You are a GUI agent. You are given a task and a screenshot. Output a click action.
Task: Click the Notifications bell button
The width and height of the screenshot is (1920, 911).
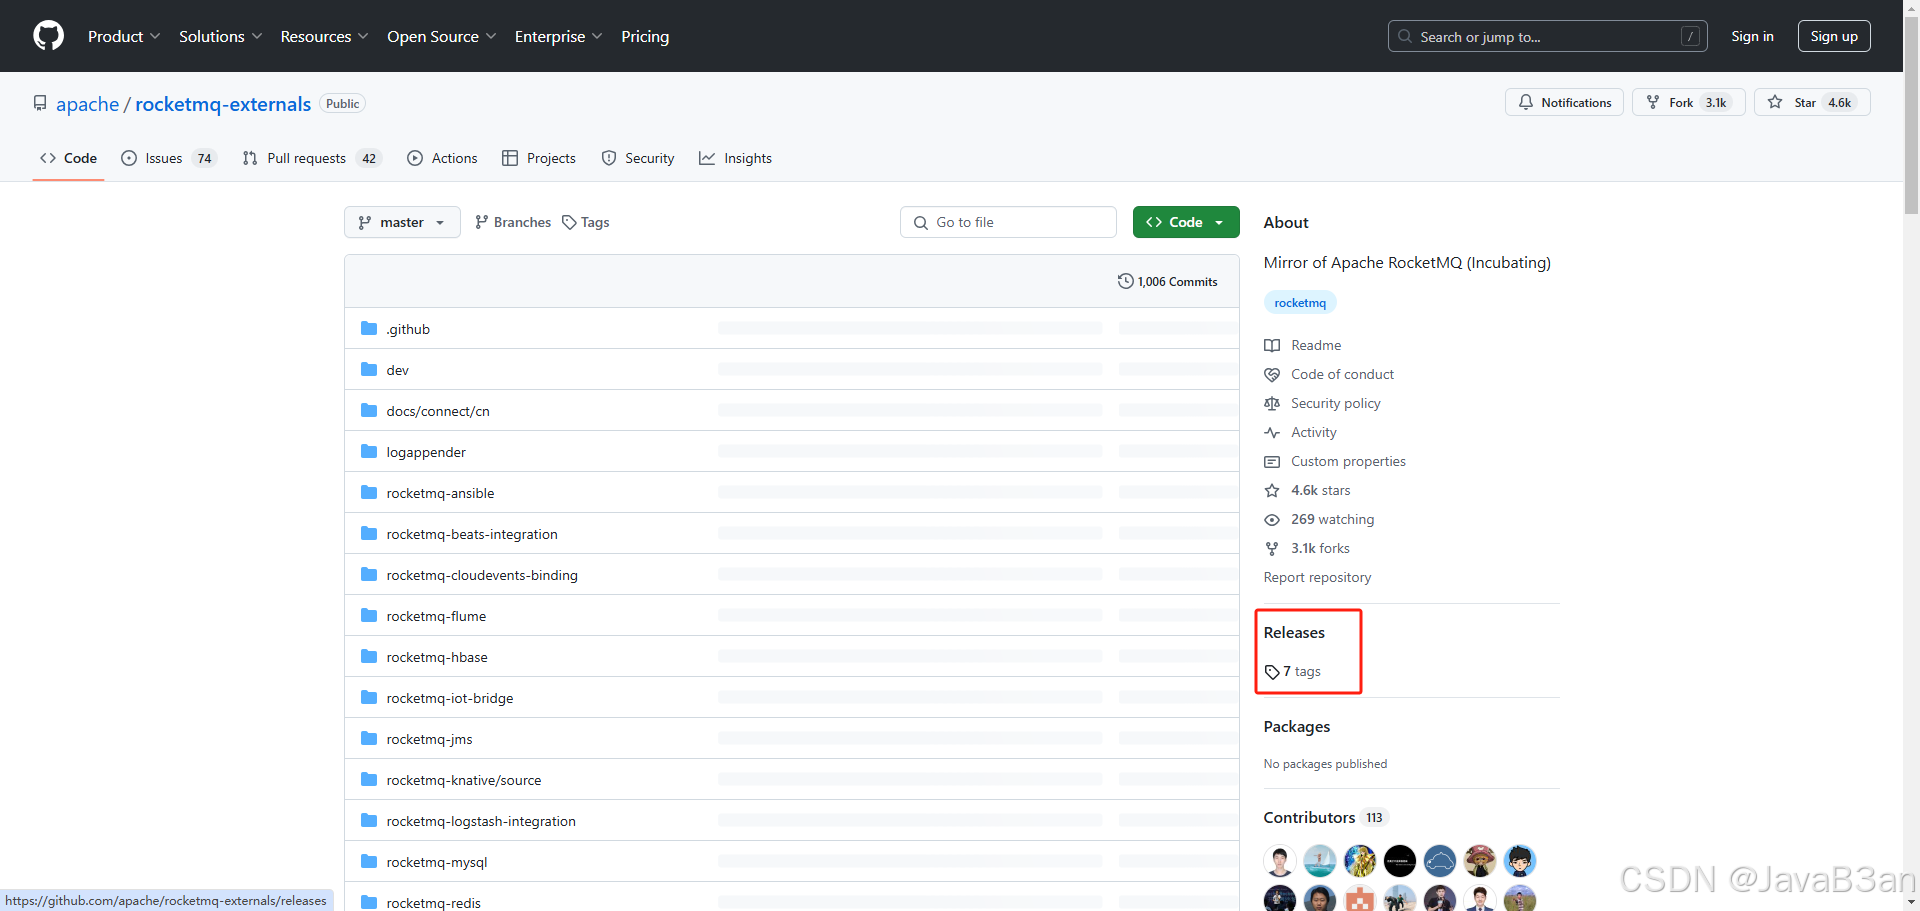tap(1565, 102)
